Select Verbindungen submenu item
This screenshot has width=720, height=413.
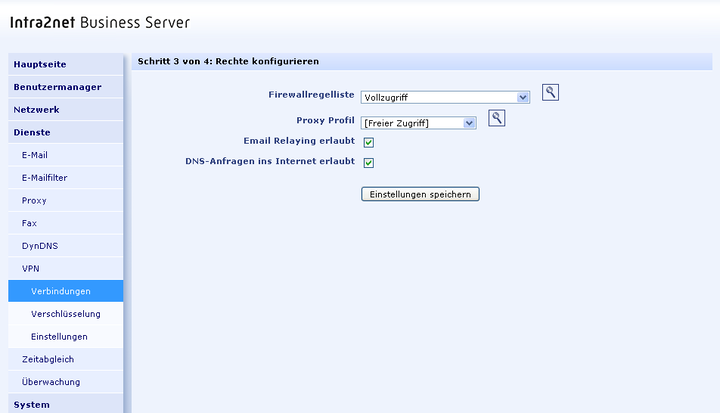[66, 291]
